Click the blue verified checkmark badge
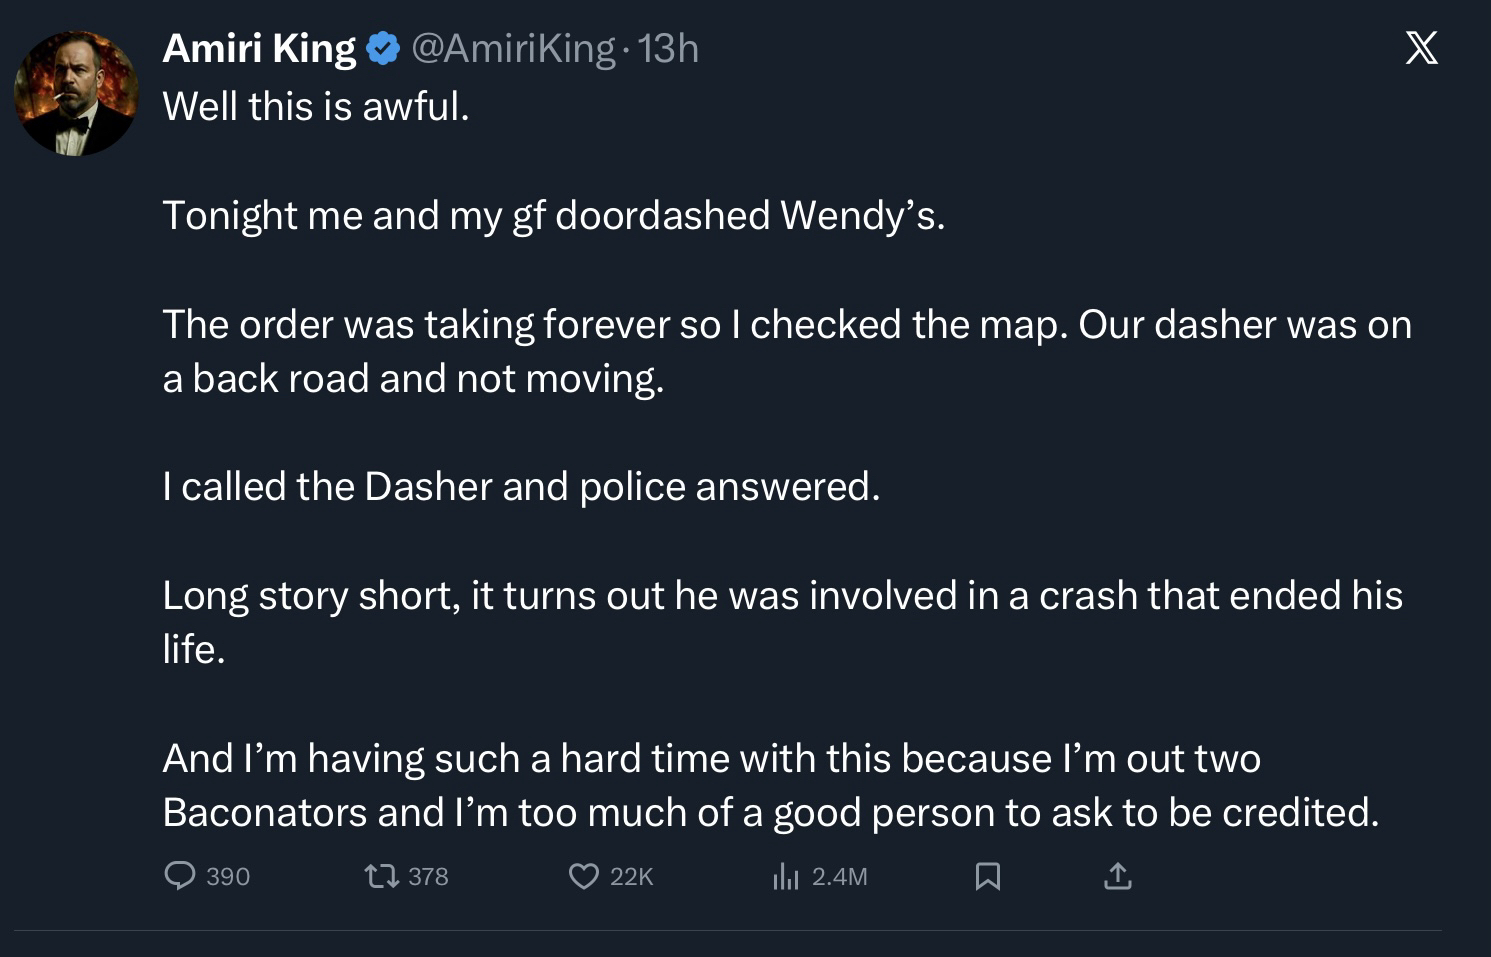Viewport: 1491px width, 957px height. click(383, 48)
